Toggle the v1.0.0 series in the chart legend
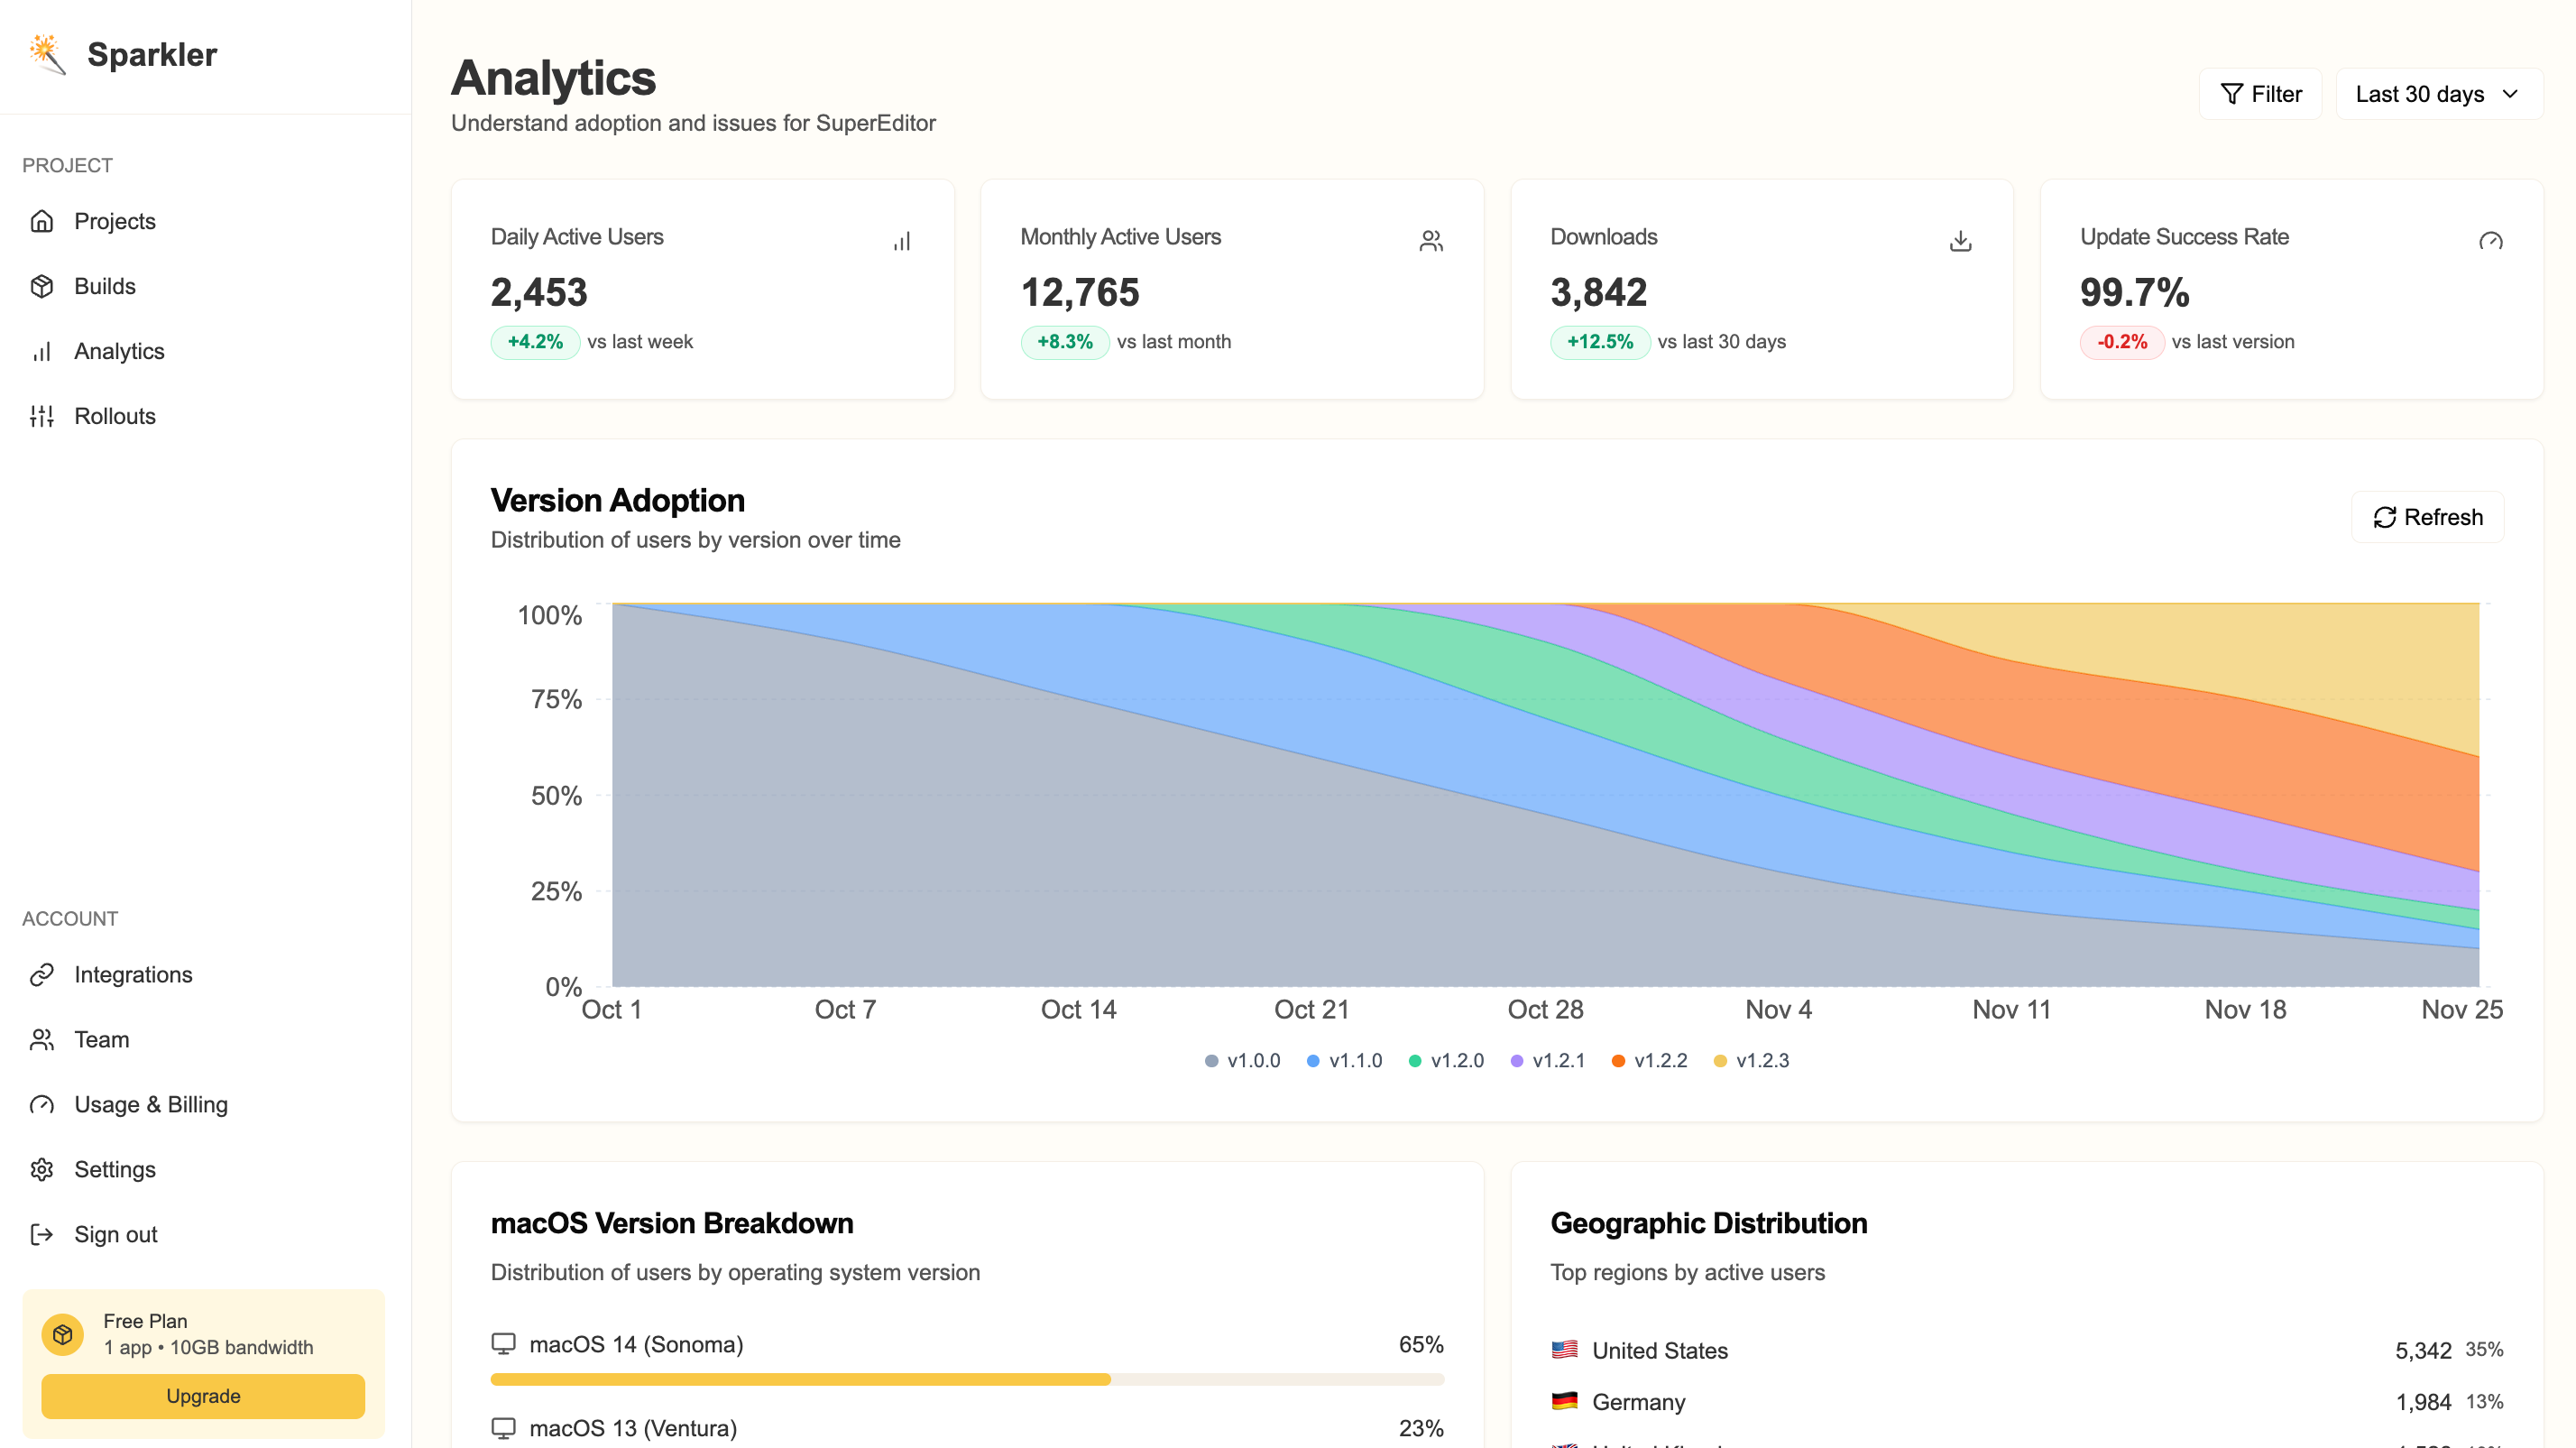 (1243, 1060)
